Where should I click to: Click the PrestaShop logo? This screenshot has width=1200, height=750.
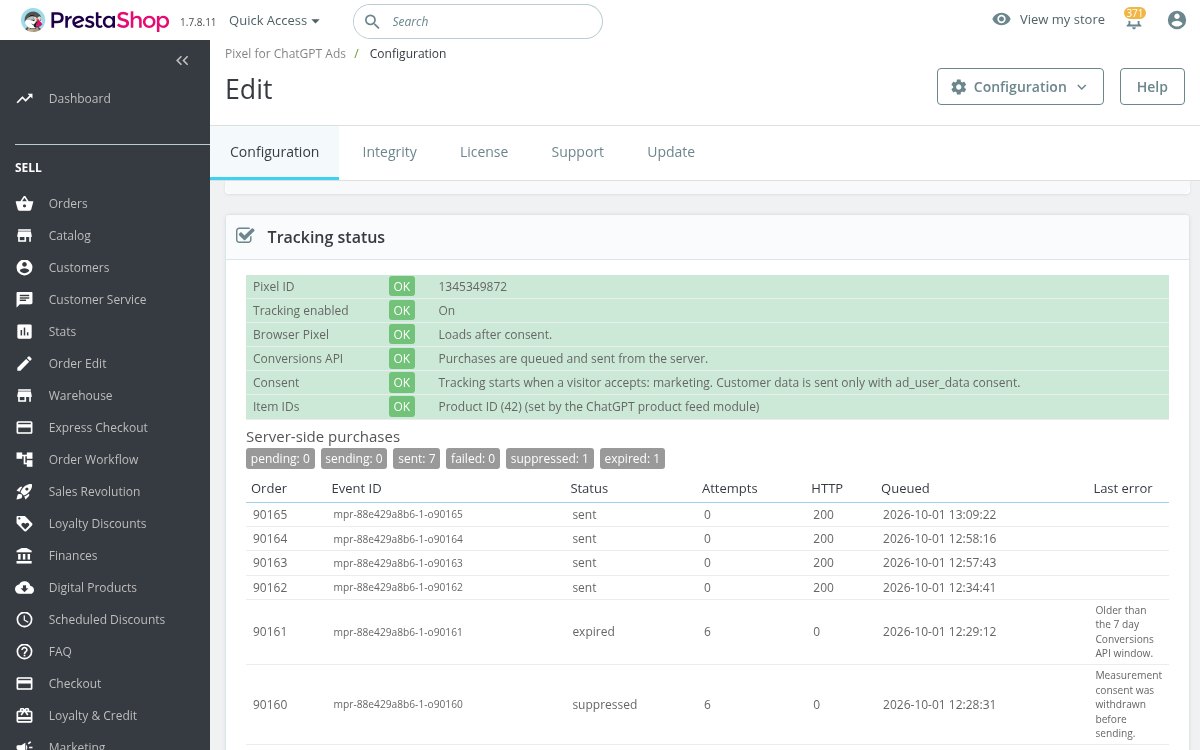96,20
